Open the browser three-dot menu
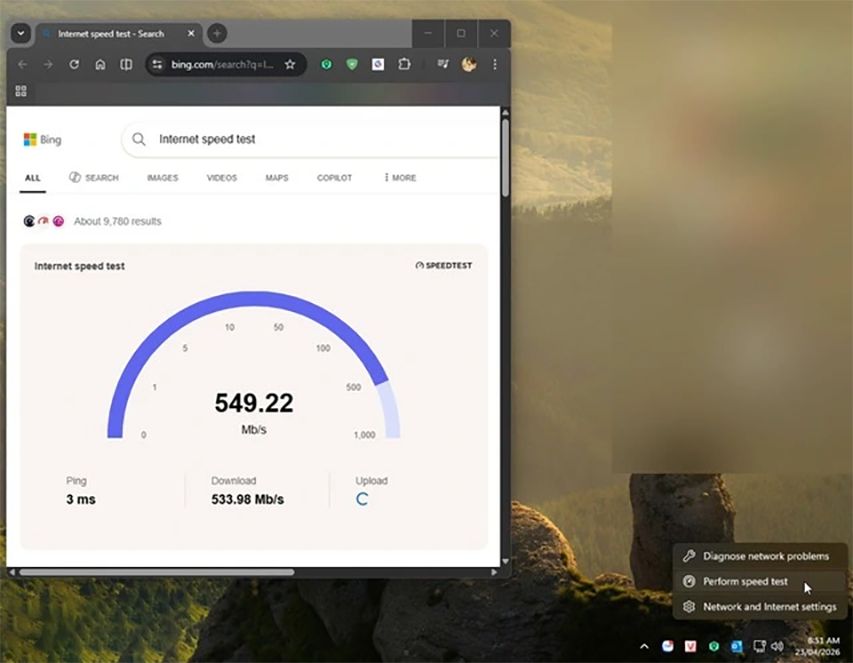Image resolution: width=853 pixels, height=663 pixels. click(x=495, y=64)
